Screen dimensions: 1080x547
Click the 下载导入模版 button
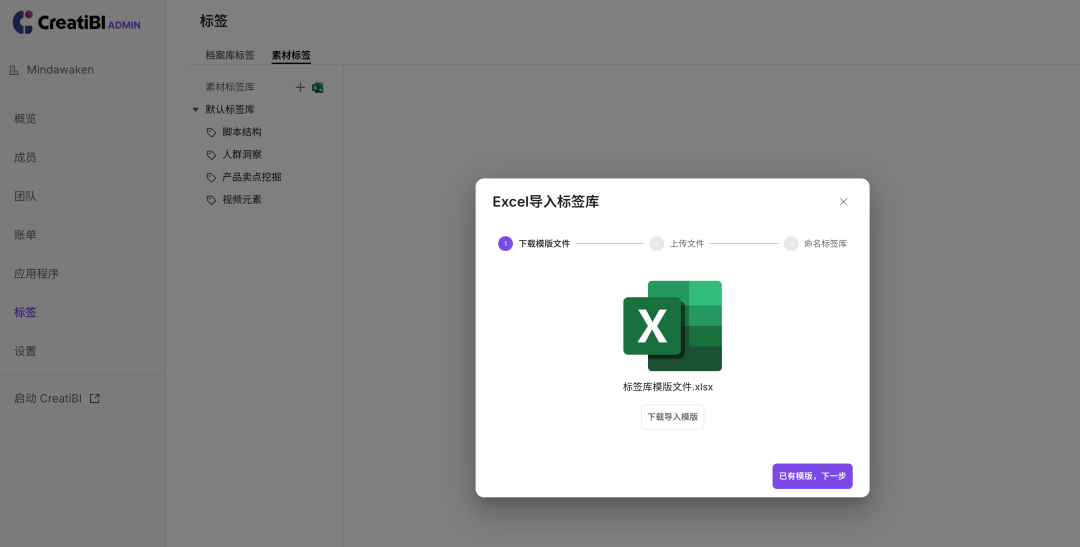click(x=672, y=417)
